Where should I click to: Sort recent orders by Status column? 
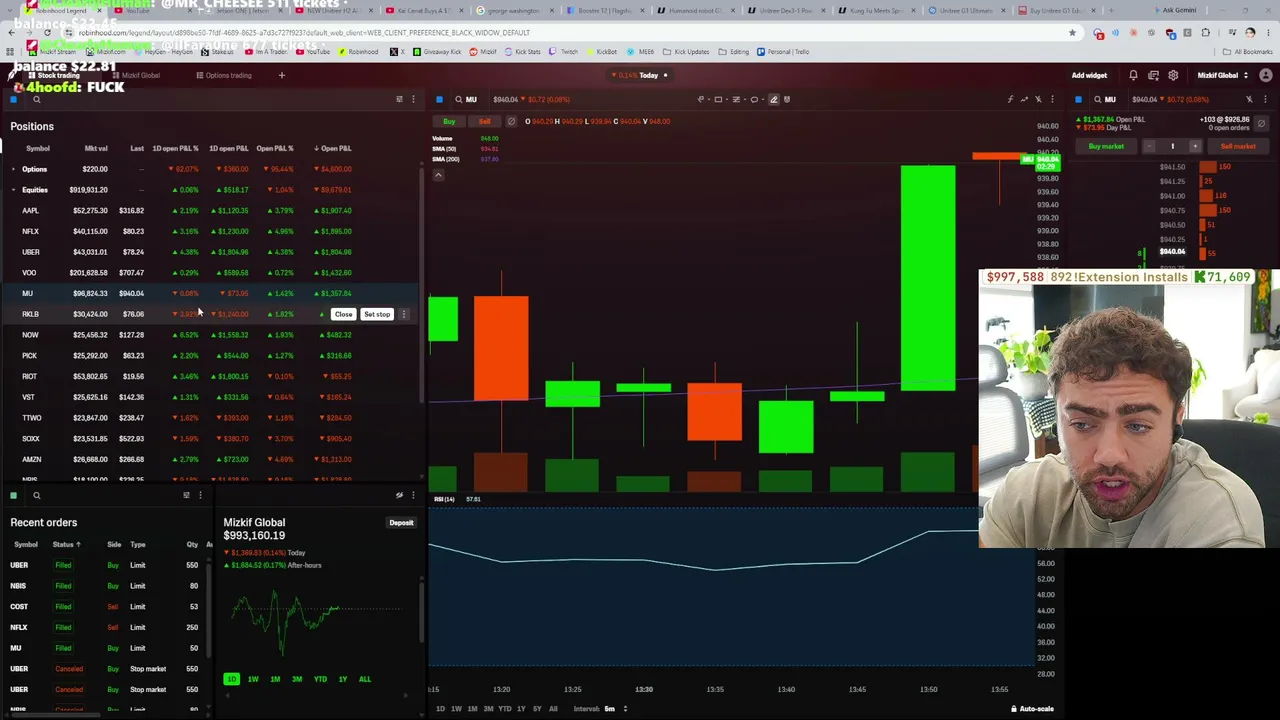(66, 544)
